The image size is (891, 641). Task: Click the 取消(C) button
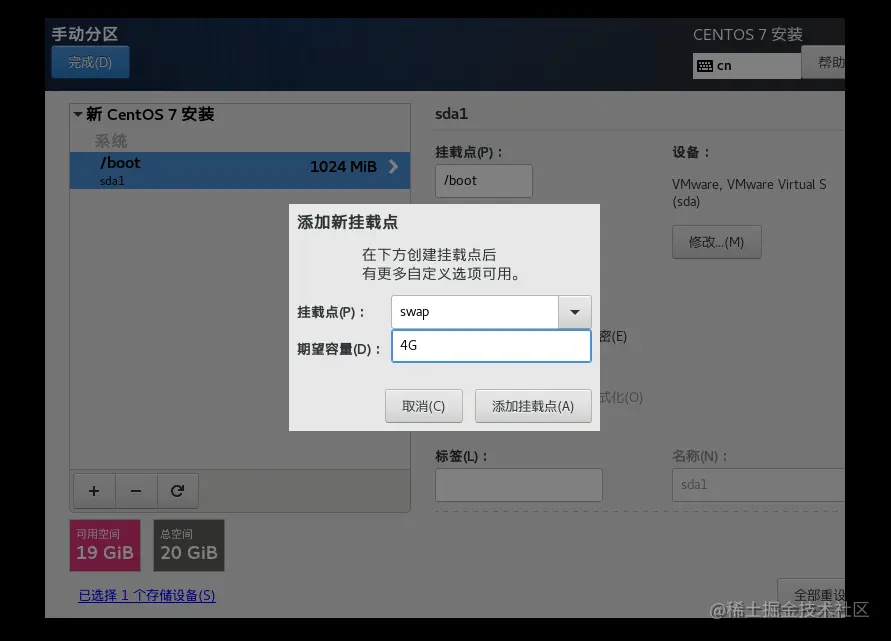(x=423, y=406)
